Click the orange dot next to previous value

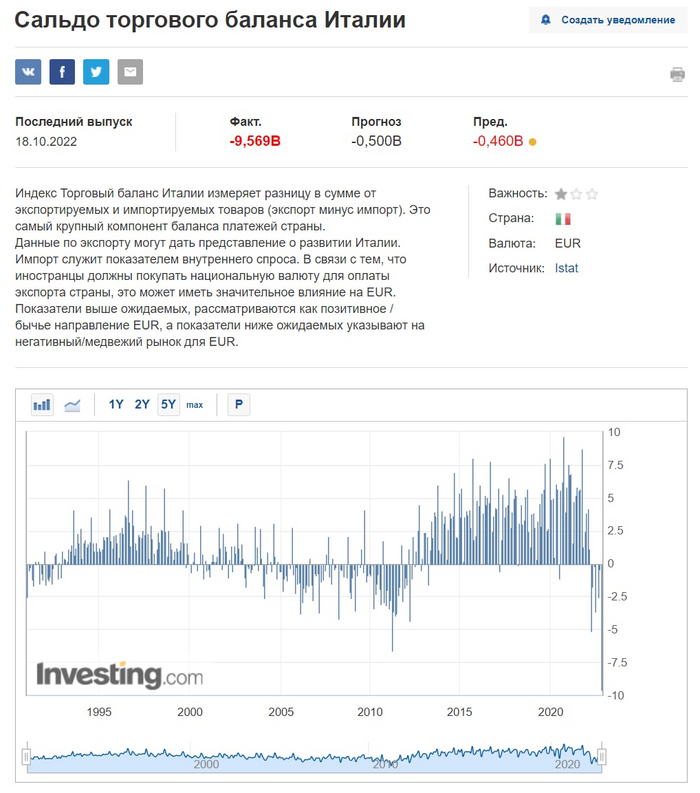tap(532, 142)
